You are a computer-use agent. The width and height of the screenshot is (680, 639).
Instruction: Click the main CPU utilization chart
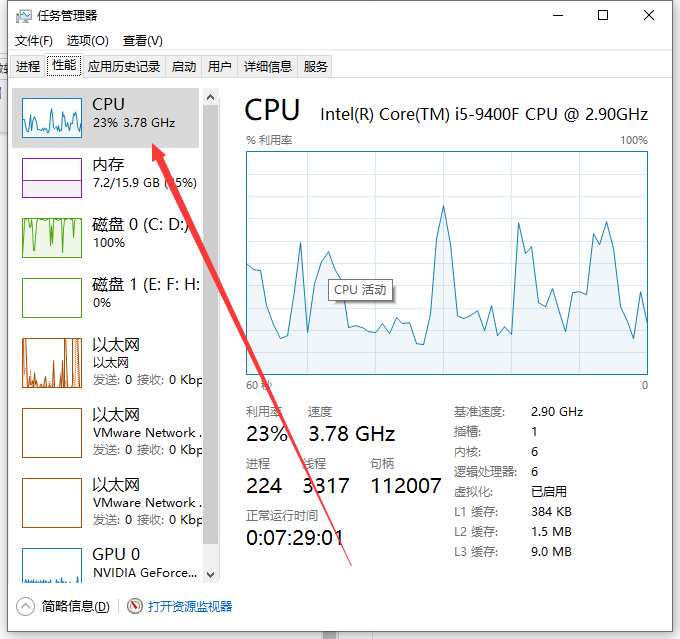point(447,262)
